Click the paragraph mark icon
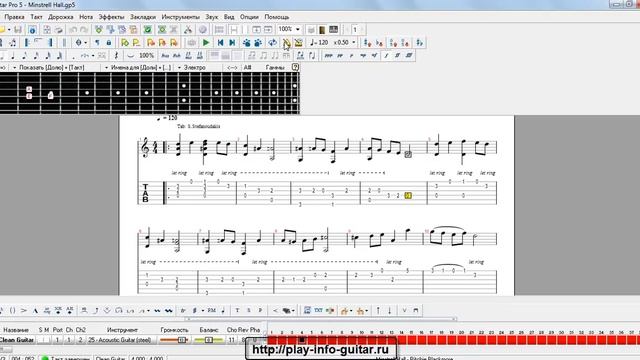The height and width of the screenshot is (360, 640). point(97,42)
